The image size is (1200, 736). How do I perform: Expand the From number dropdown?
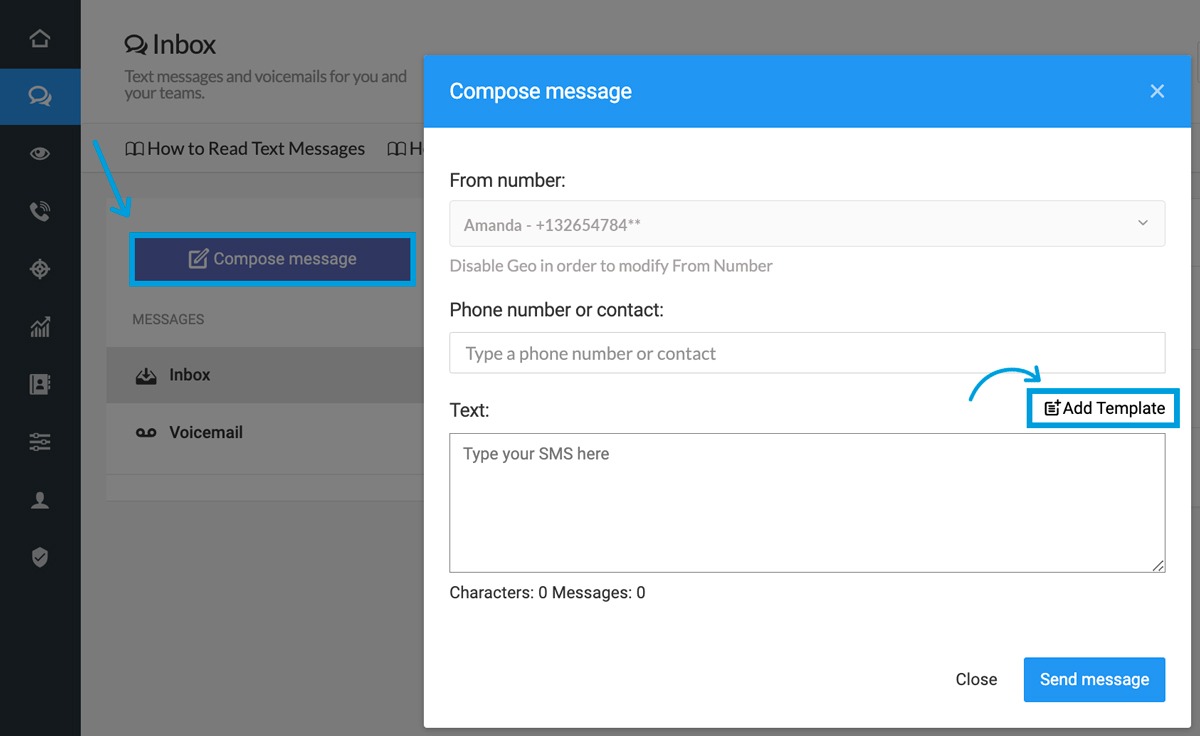pos(806,224)
